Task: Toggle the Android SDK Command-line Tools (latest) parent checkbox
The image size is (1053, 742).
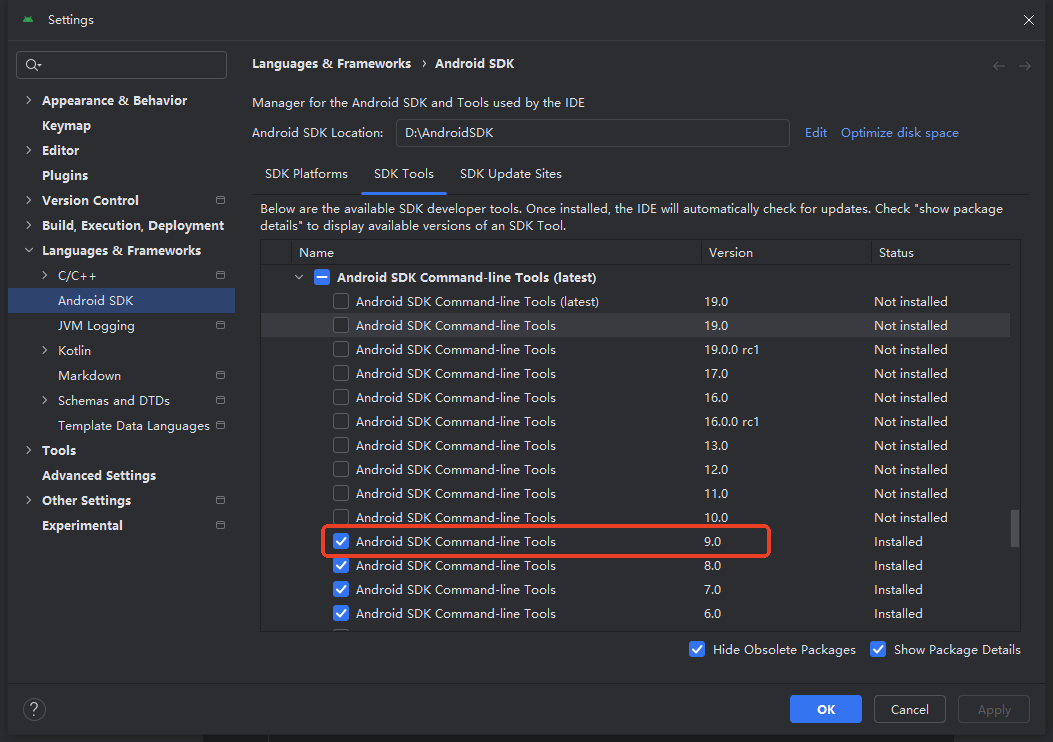Action: (321, 277)
